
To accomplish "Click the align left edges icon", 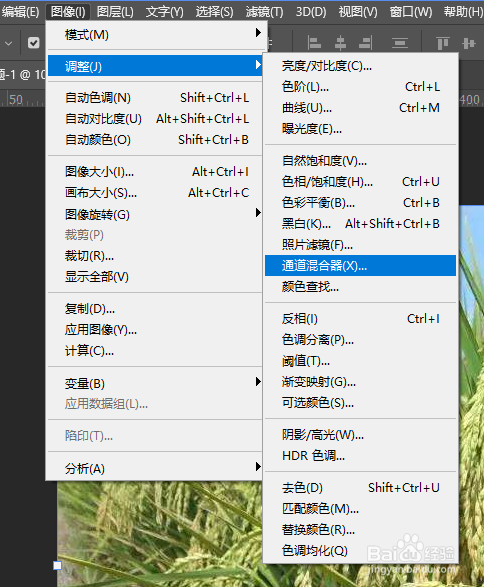I will point(314,43).
